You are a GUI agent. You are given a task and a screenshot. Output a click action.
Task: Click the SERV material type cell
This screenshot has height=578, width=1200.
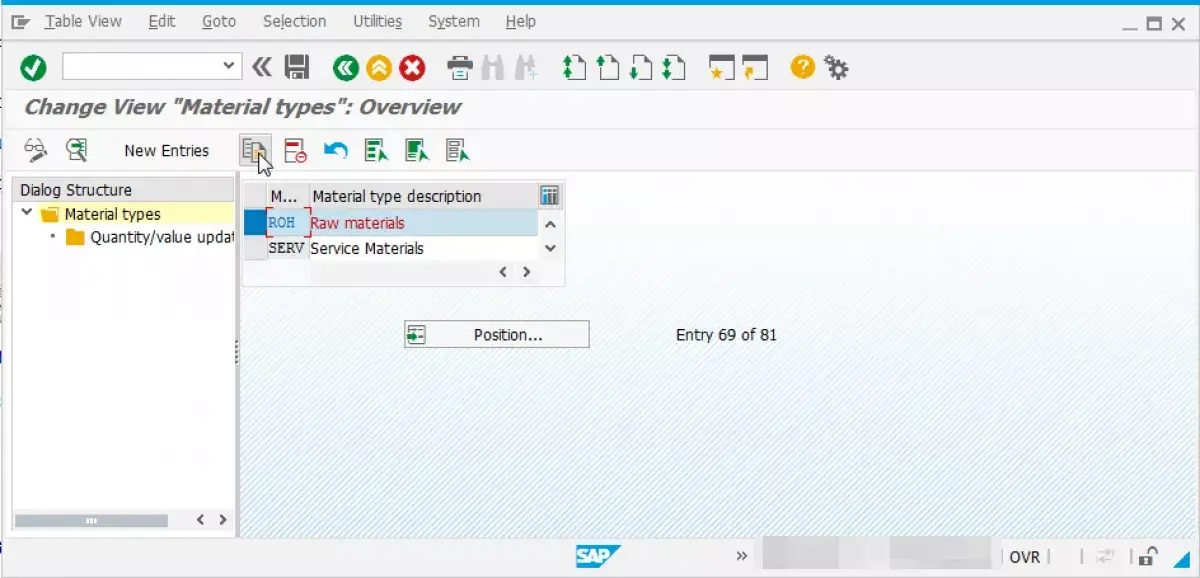click(288, 248)
